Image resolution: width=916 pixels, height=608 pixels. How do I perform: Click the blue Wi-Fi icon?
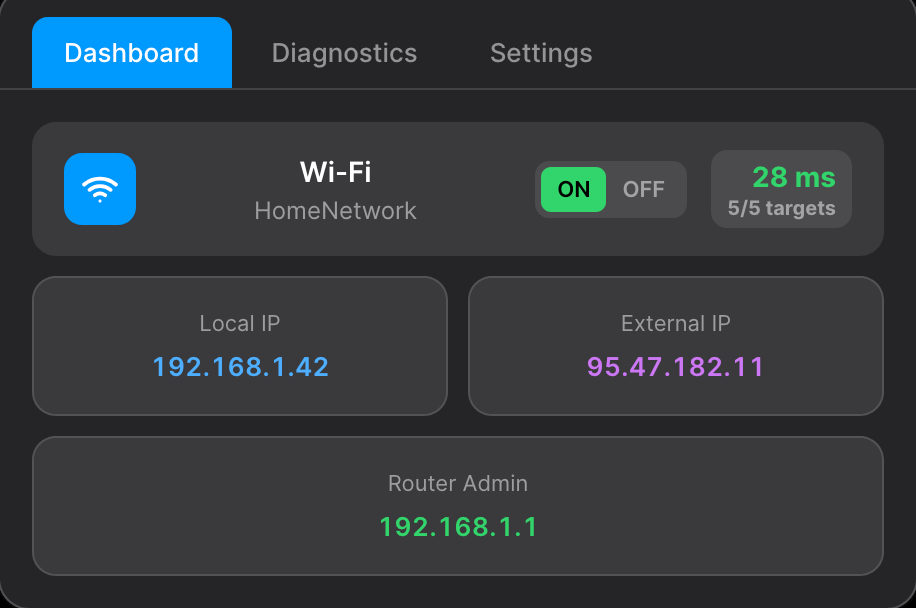(100, 189)
